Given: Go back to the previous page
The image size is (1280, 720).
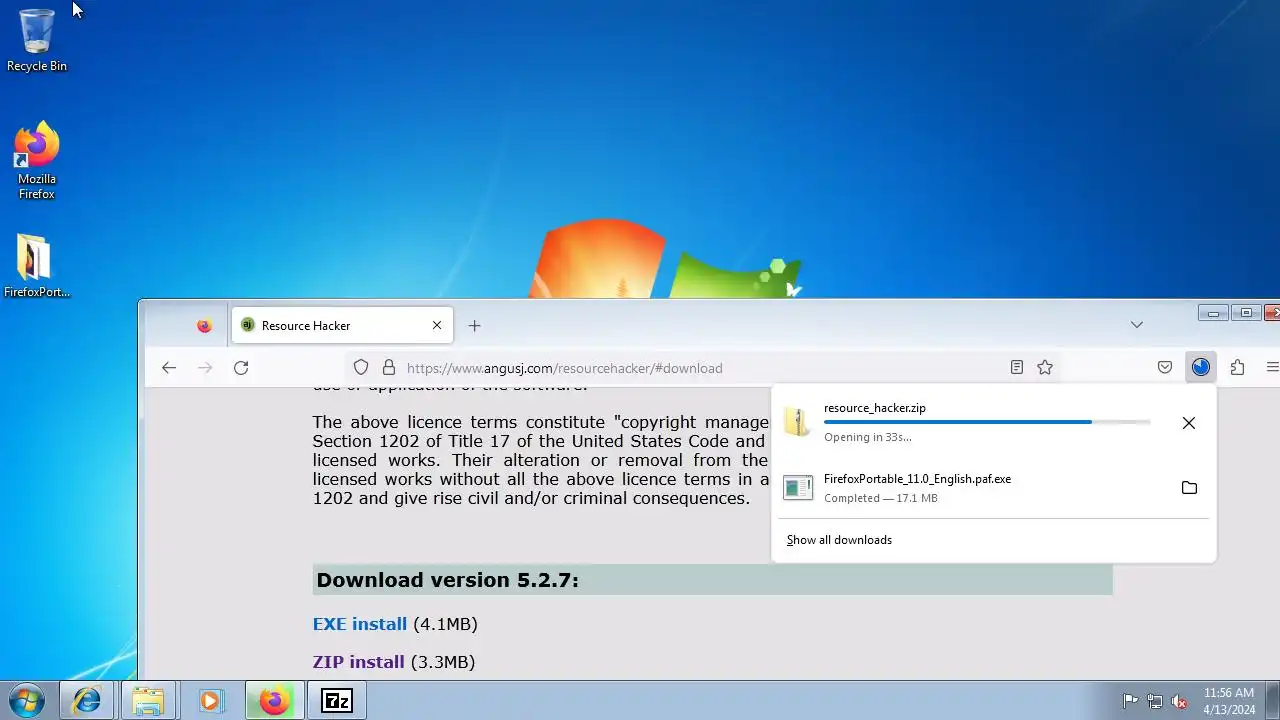Looking at the screenshot, I should [x=169, y=368].
